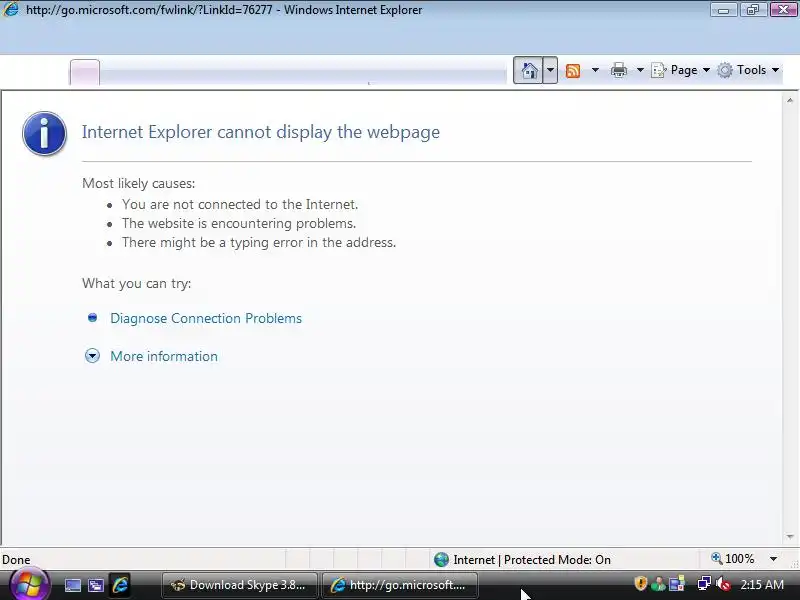
Task: Click Show Desktop quick launch icon
Action: [x=72, y=585]
